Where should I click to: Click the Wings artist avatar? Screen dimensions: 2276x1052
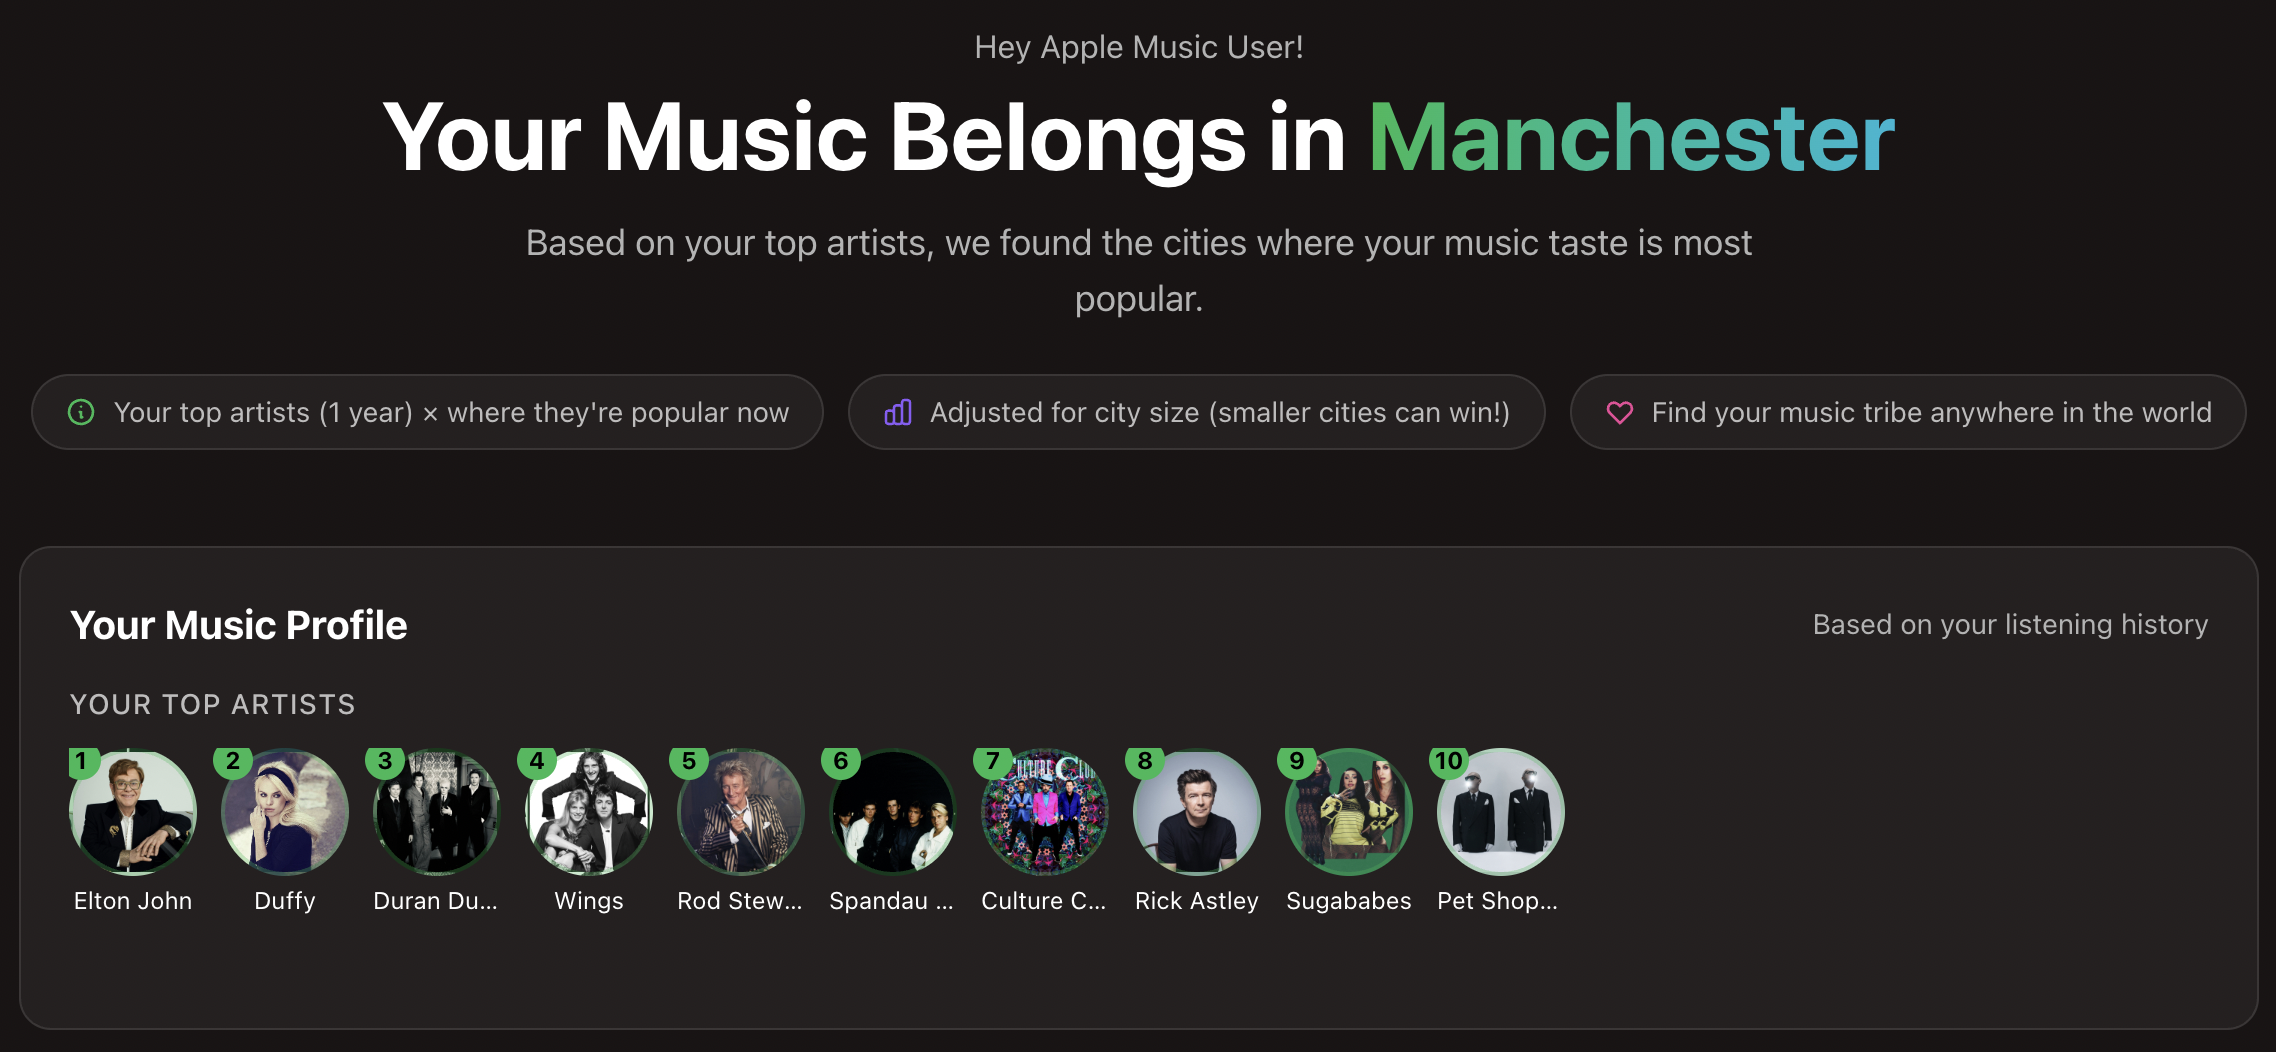(x=588, y=812)
